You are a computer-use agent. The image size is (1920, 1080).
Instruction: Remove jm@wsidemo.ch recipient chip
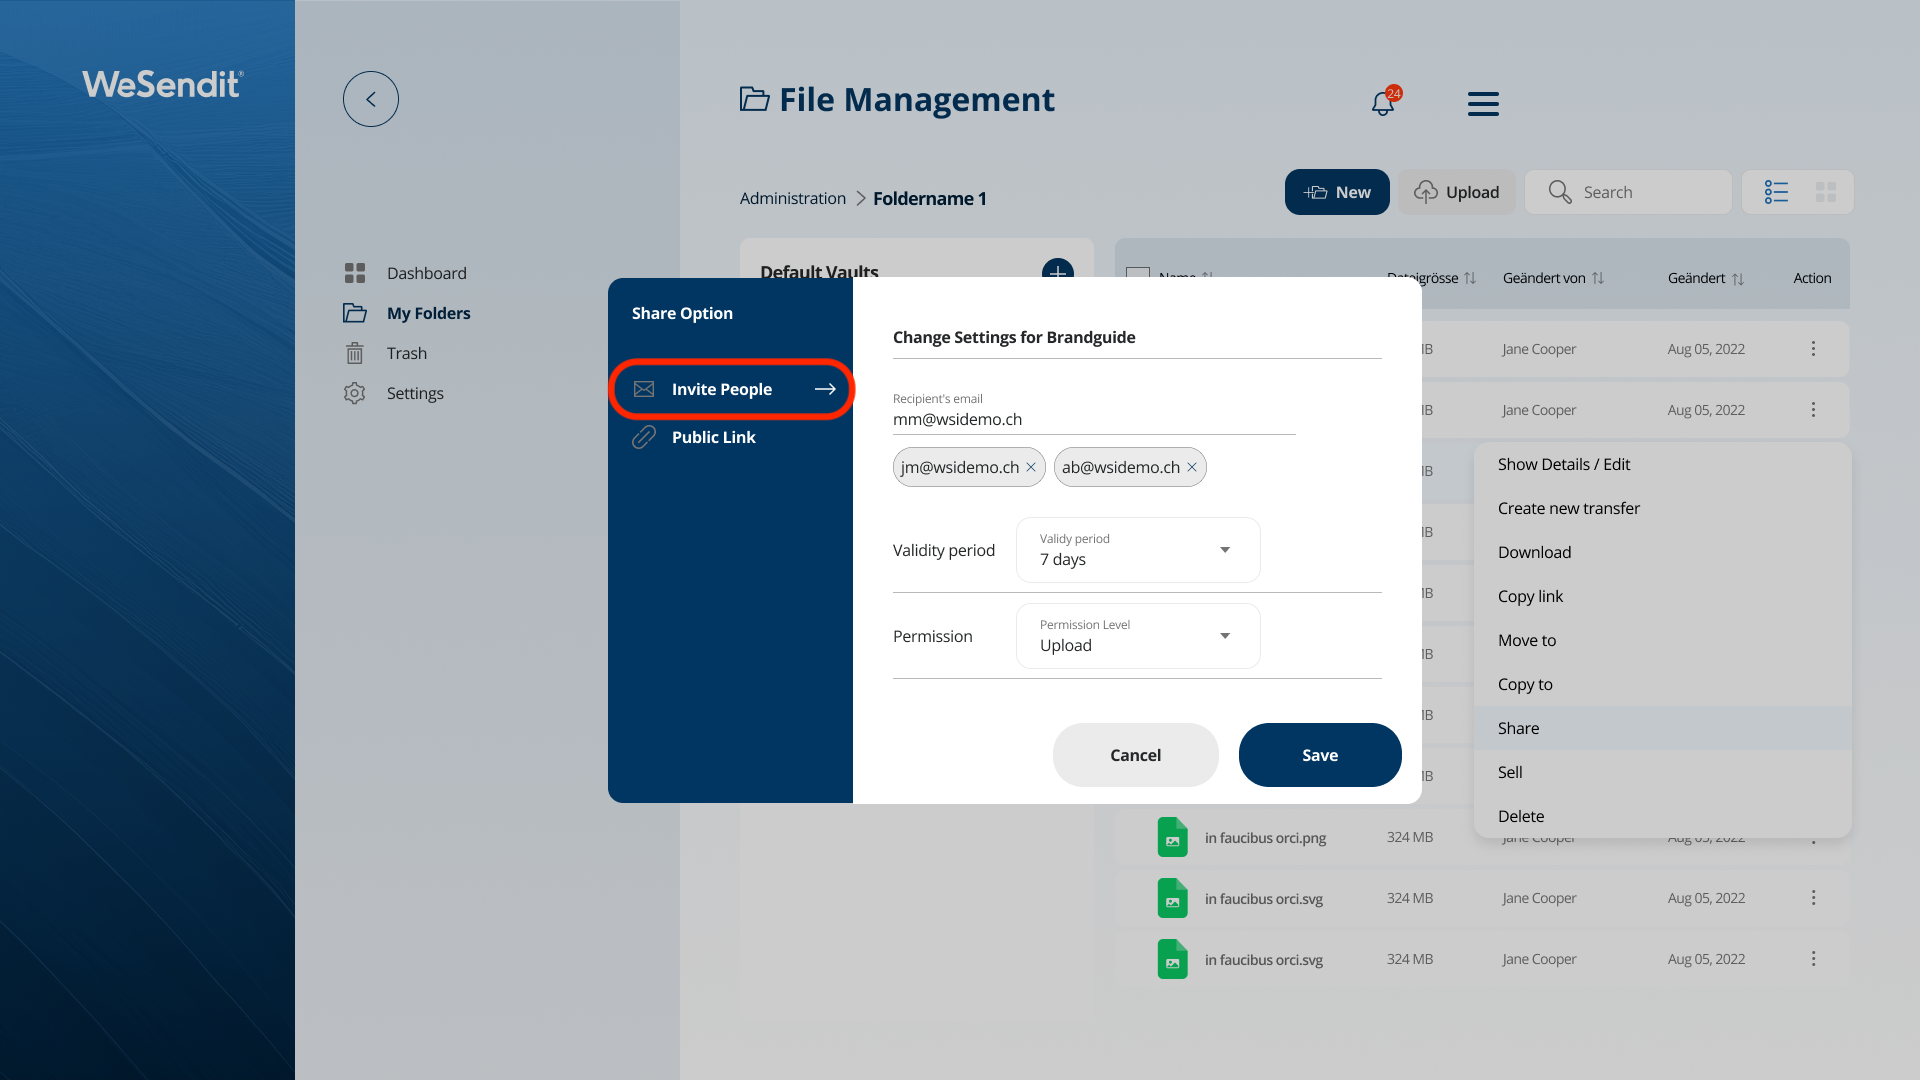tap(1031, 467)
